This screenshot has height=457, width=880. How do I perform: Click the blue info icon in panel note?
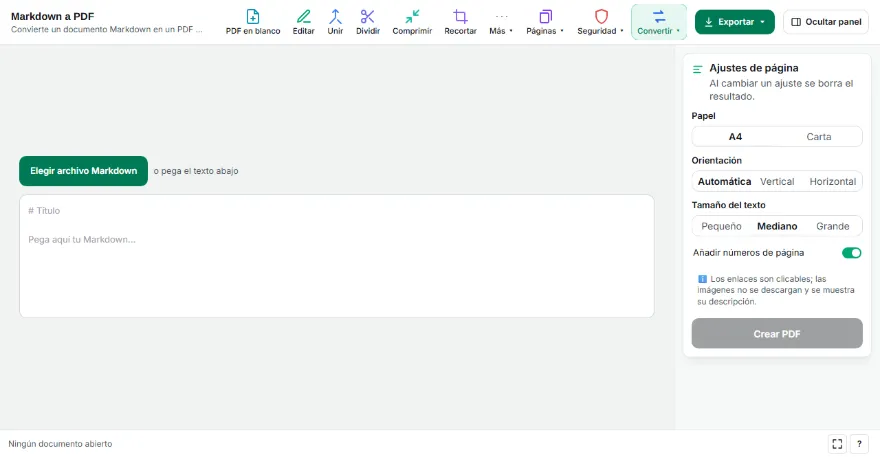(x=702, y=279)
